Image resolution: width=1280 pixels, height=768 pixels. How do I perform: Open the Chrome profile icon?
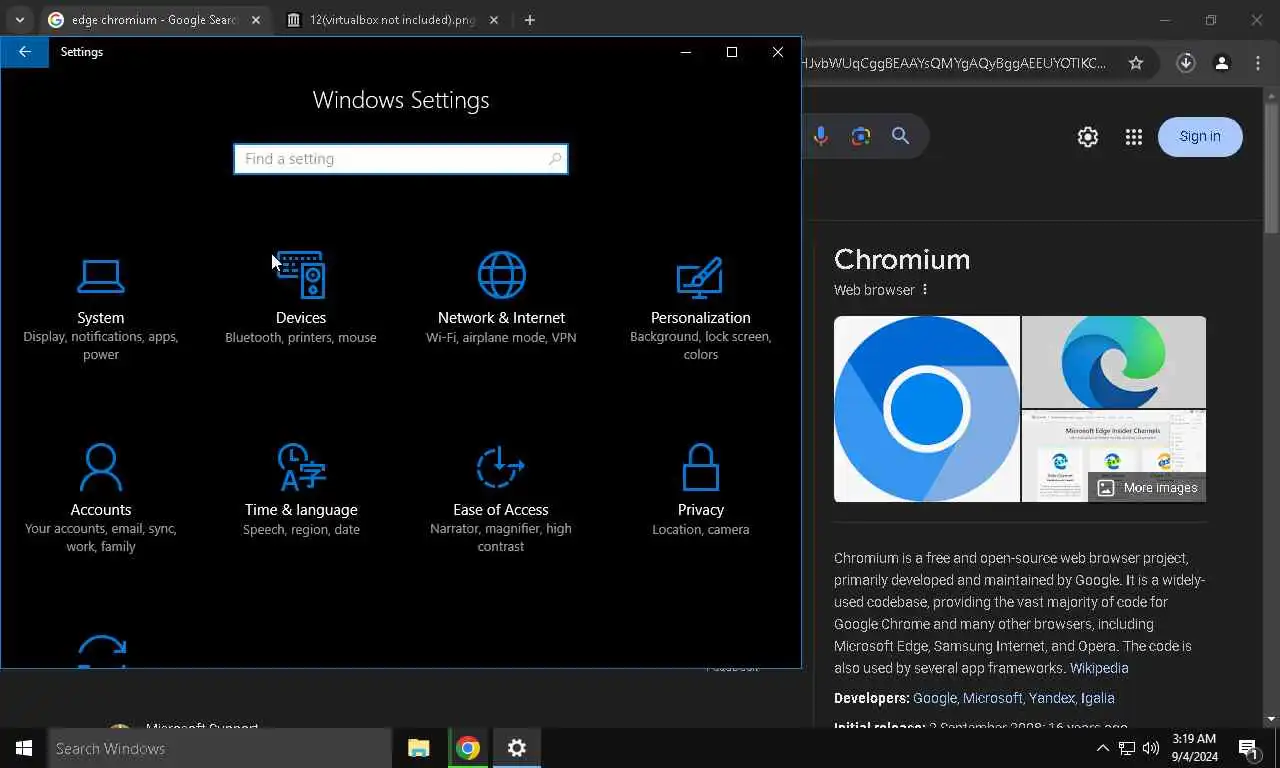(1222, 63)
